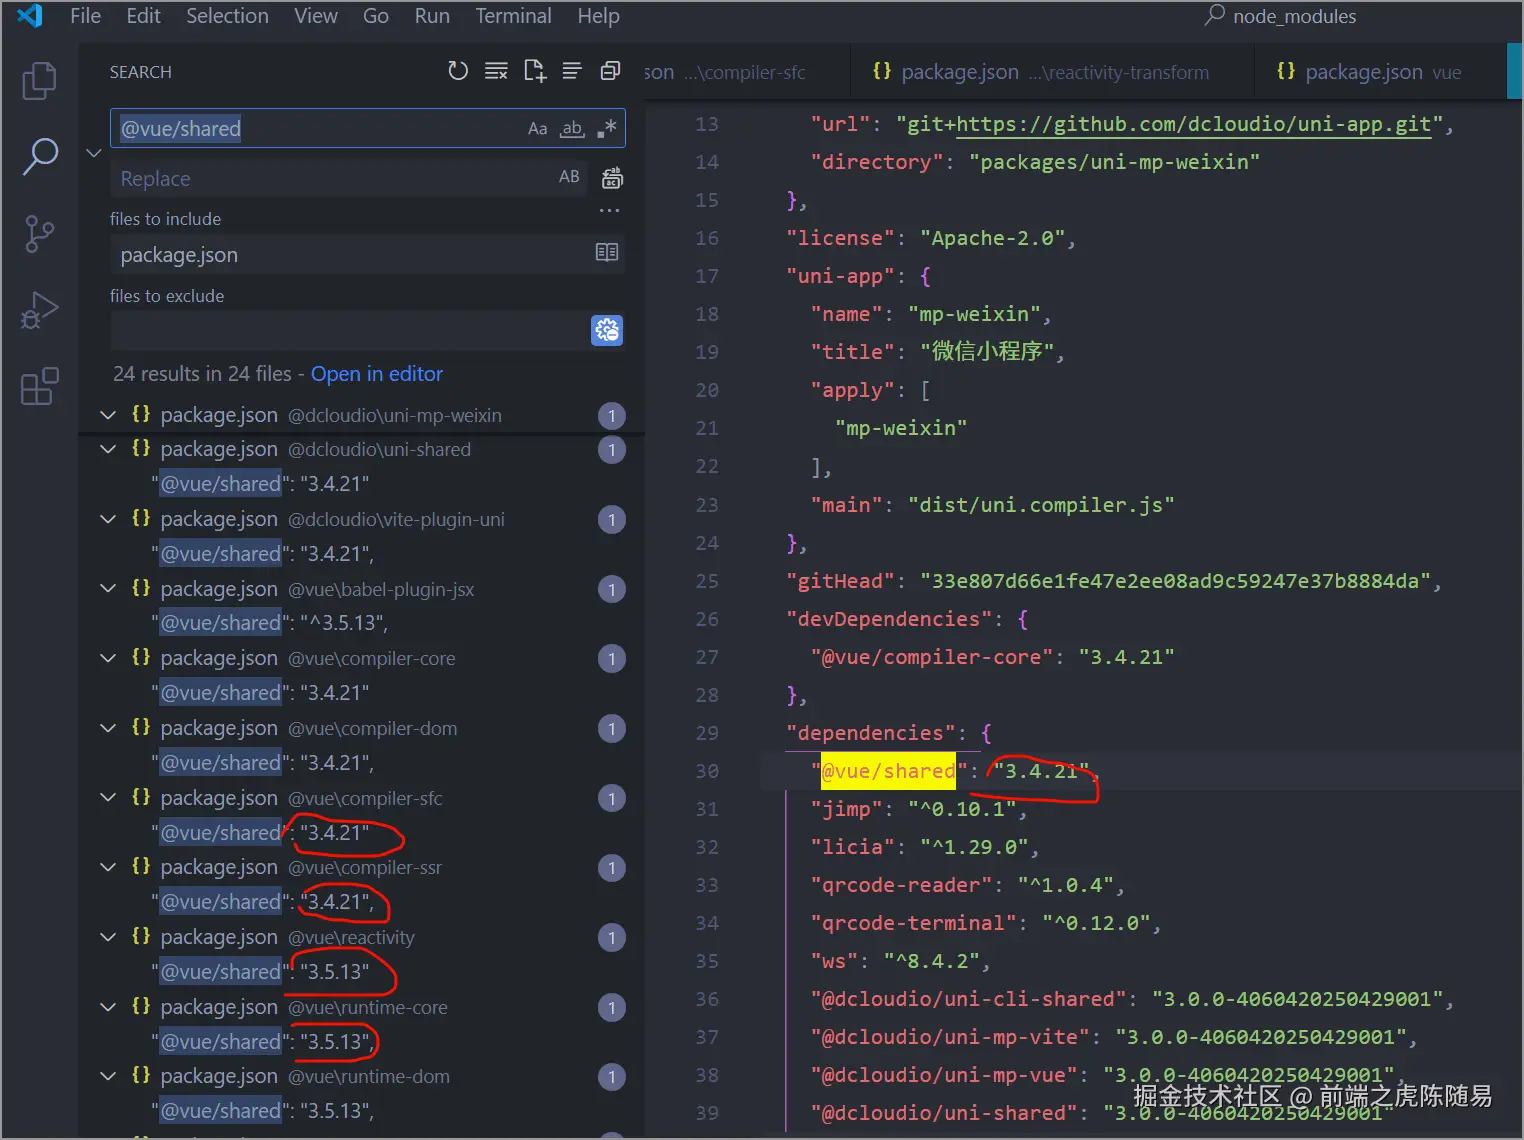Open the Go menu
The height and width of the screenshot is (1140, 1524).
(x=376, y=16)
